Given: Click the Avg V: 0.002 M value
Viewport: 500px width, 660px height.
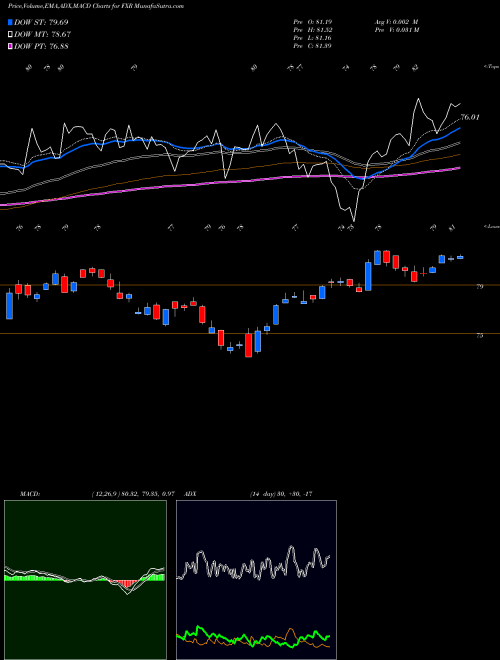Looking at the screenshot, I should coord(396,22).
